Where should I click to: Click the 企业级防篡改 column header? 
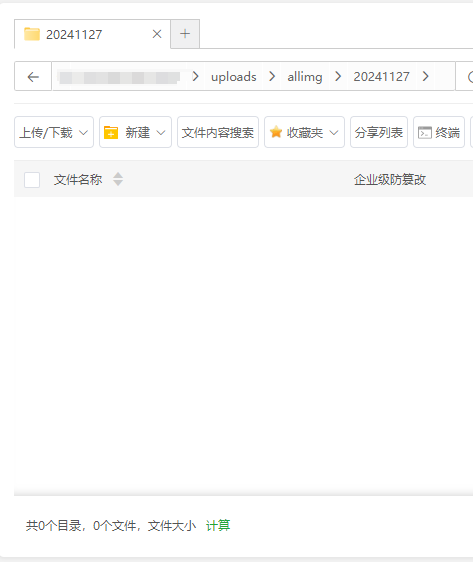point(390,180)
